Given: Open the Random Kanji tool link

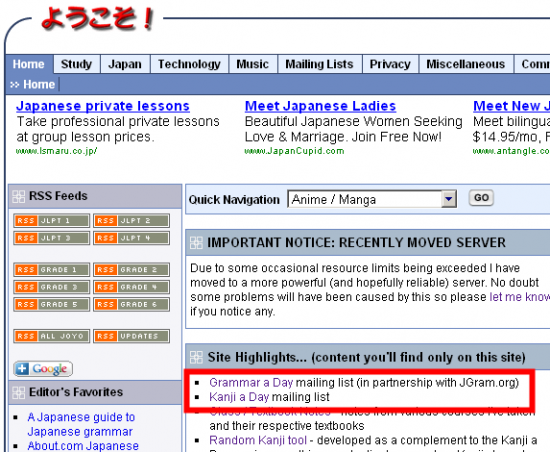Looking at the screenshot, I should [258, 440].
